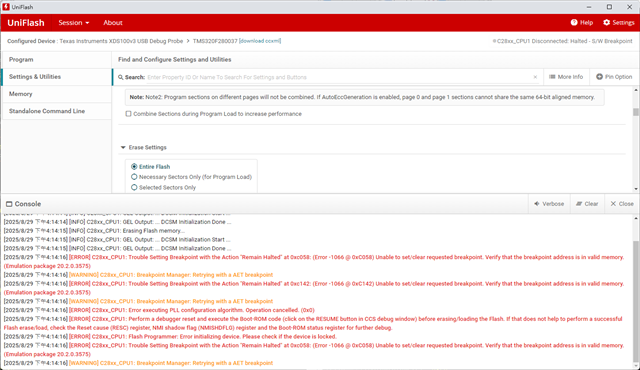Click the console vertical scrollbar
The image size is (640, 370).
pos(636,300)
